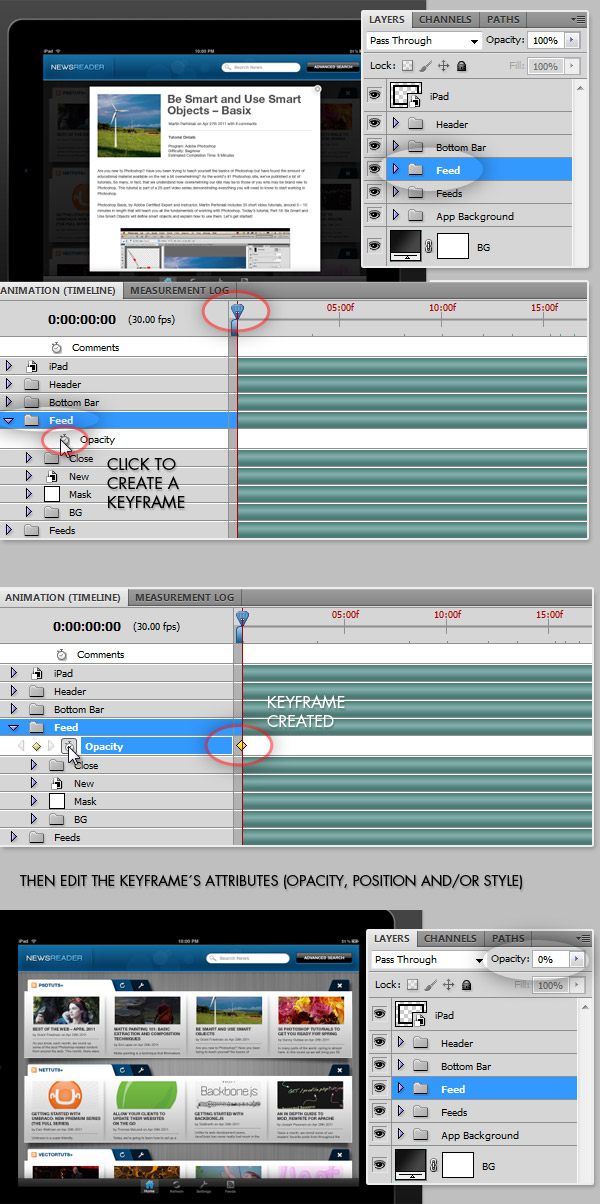
Task: Click lock transparent pixels icon in bottom Layers panel
Action: pyautogui.click(x=412, y=985)
